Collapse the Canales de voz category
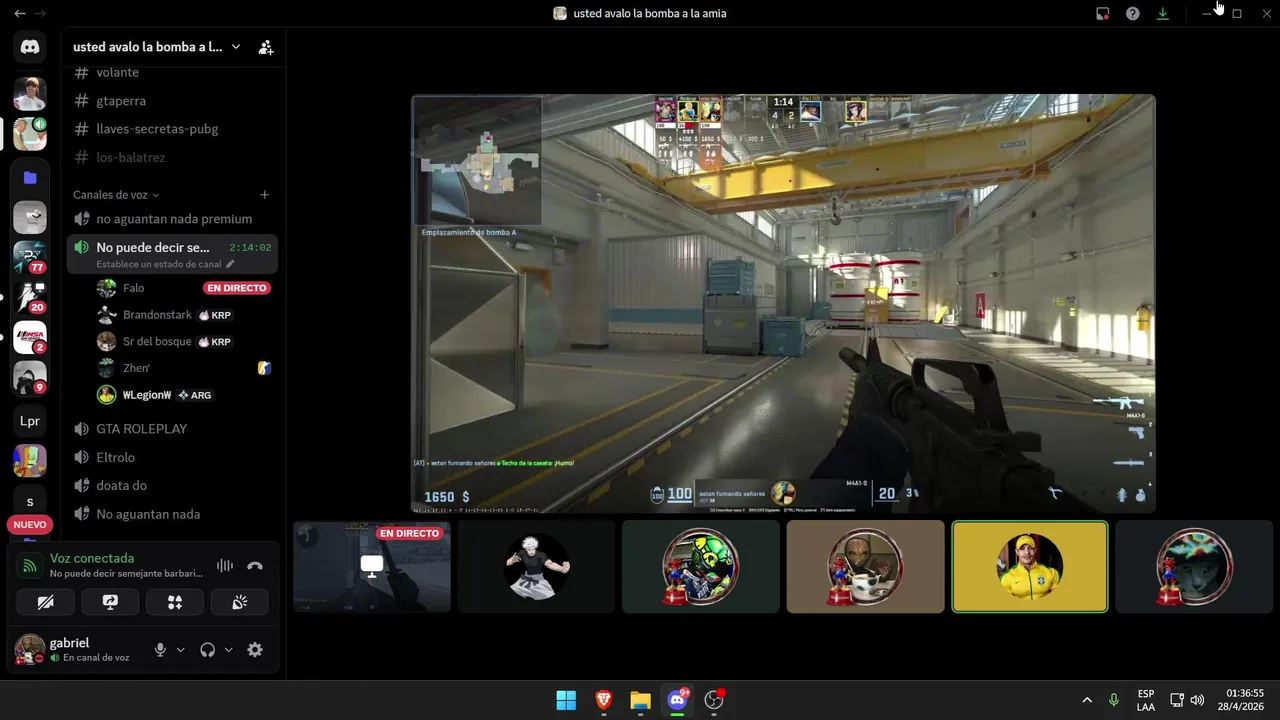 pyautogui.click(x=116, y=195)
